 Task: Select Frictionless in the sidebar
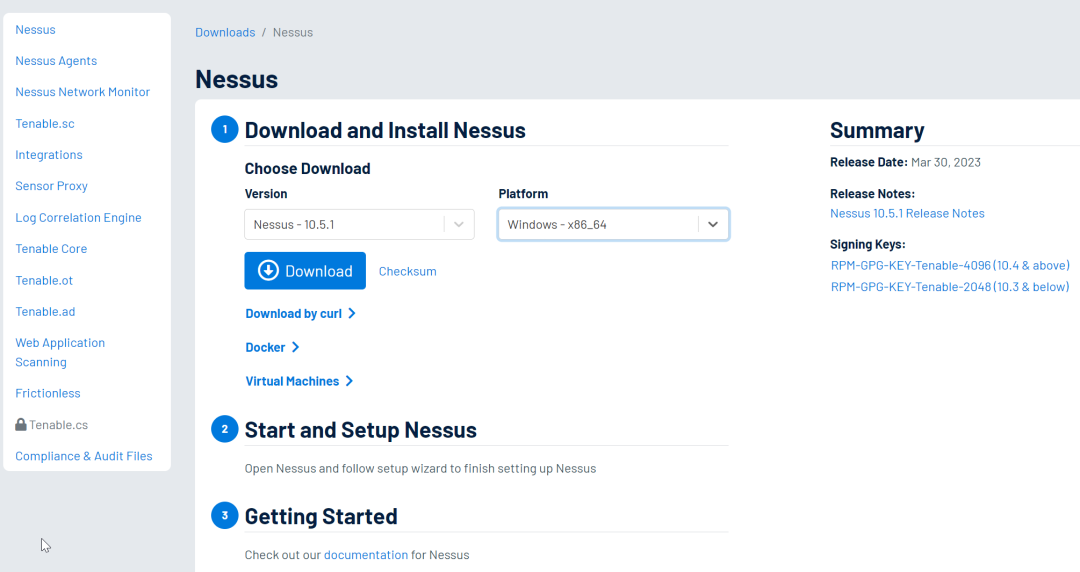pyautogui.click(x=48, y=393)
